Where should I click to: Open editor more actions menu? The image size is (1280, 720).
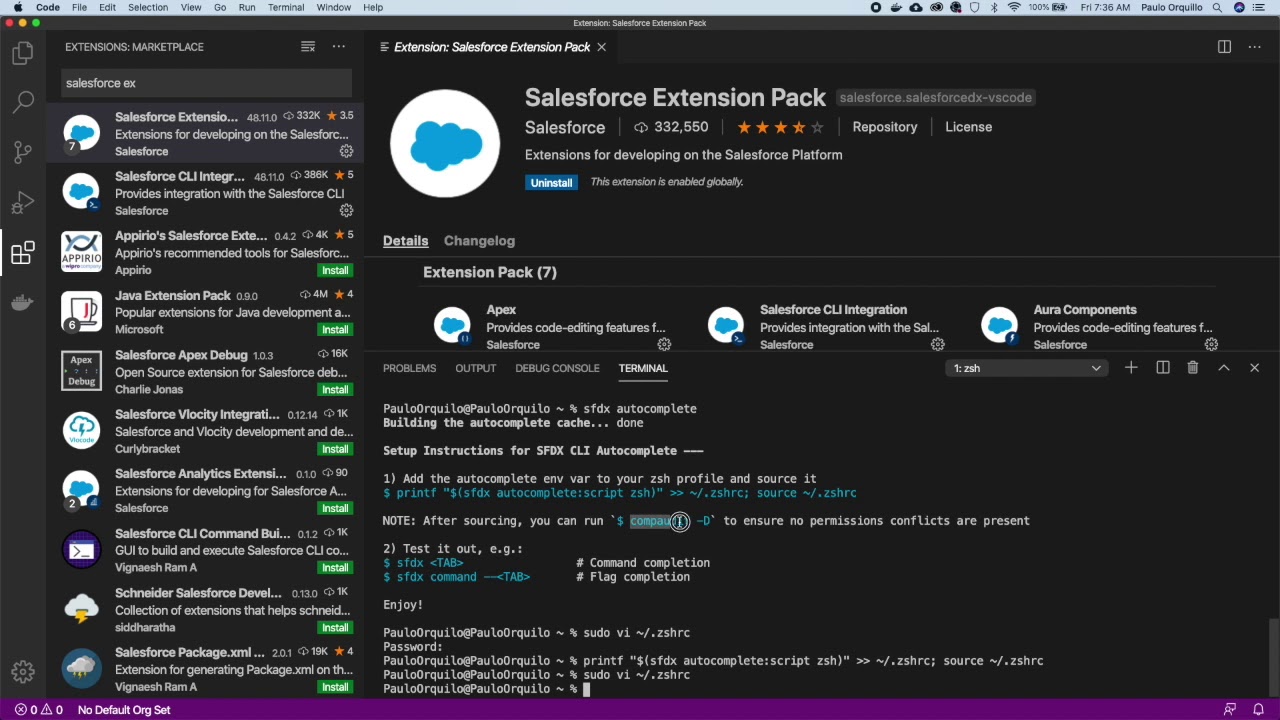[x=1255, y=47]
